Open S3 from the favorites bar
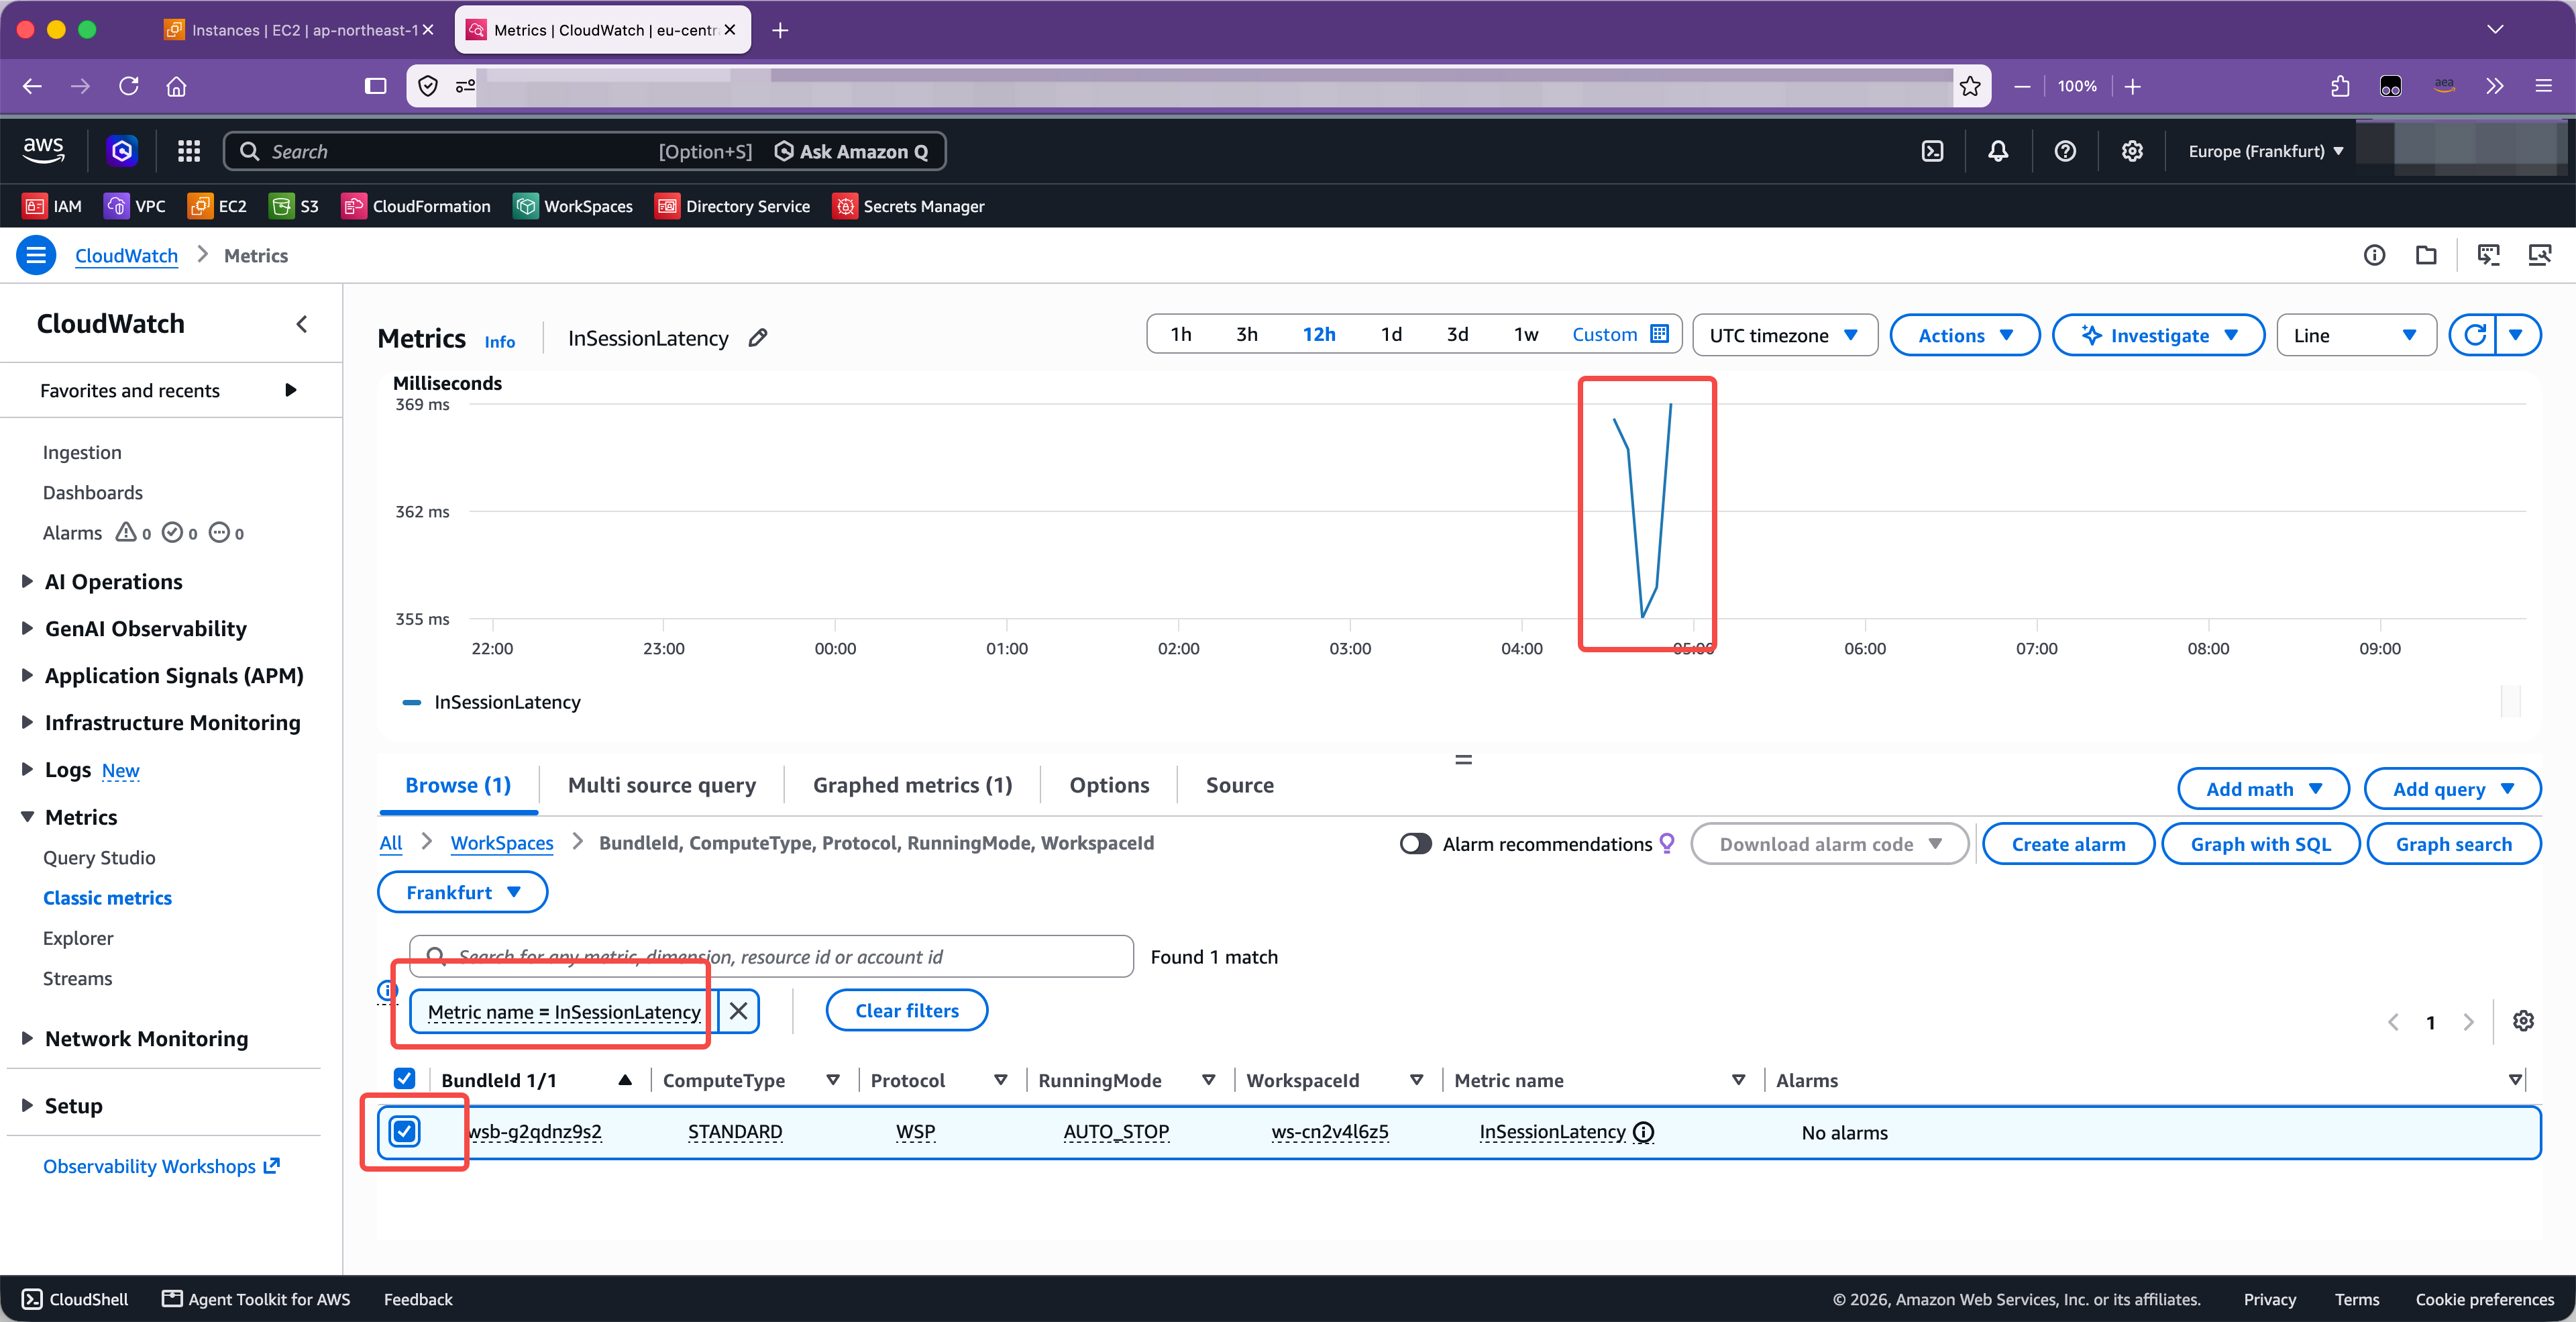The width and height of the screenshot is (2576, 1322). click(294, 206)
